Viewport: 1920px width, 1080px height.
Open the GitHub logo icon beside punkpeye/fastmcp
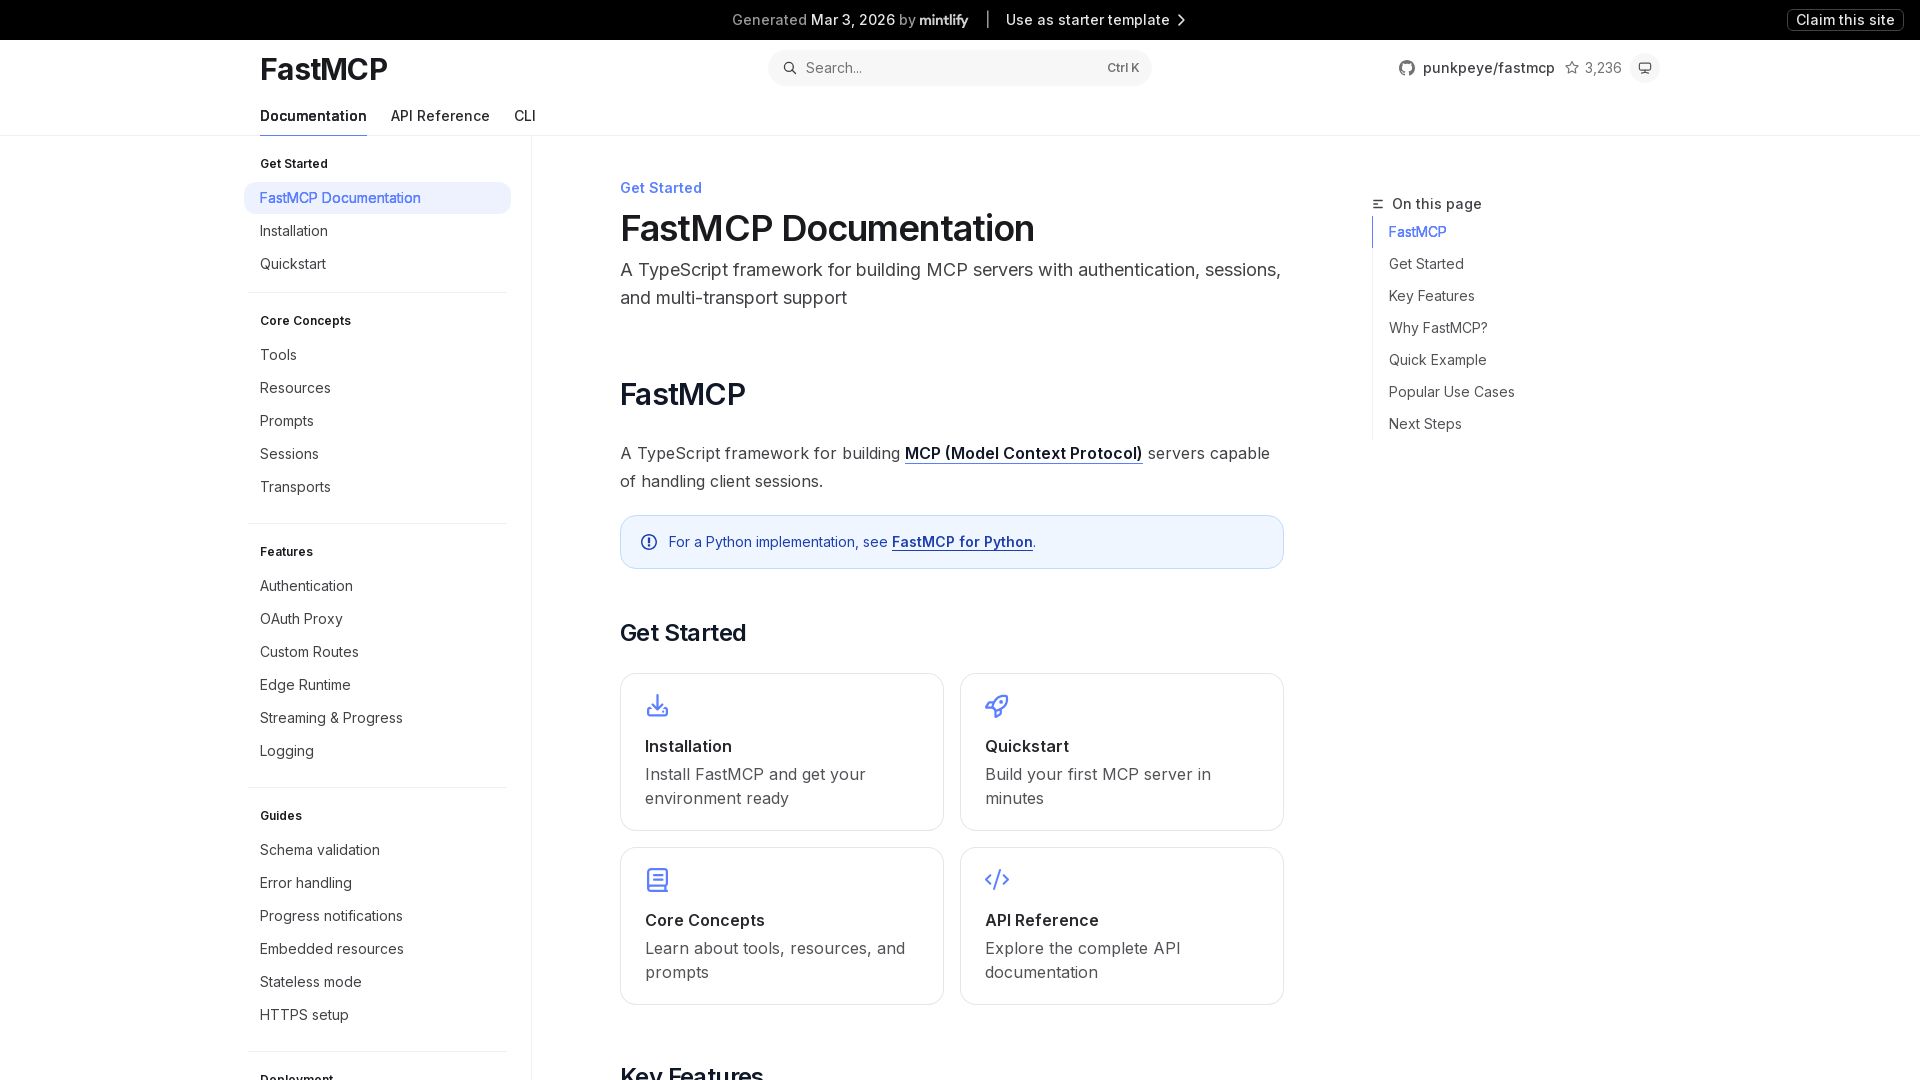1407,68
